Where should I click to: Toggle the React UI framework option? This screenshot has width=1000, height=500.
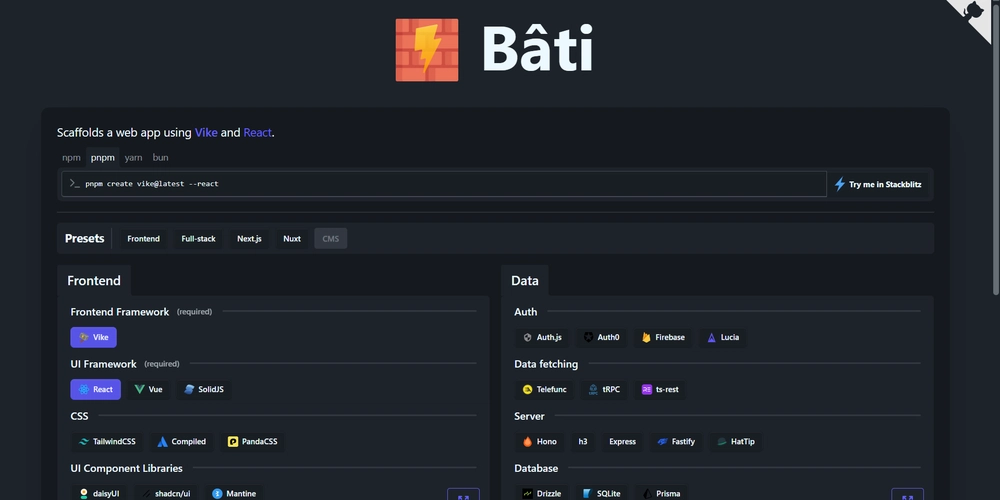click(96, 390)
